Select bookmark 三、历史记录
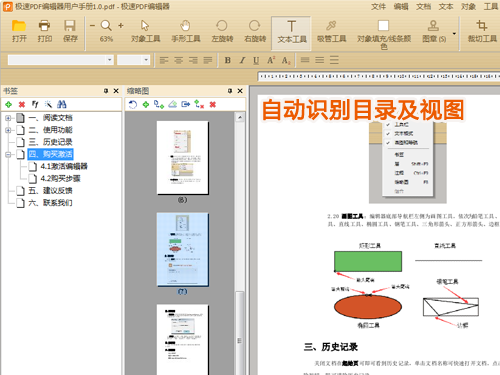Screen dimensions: 500x375 click(x=50, y=142)
